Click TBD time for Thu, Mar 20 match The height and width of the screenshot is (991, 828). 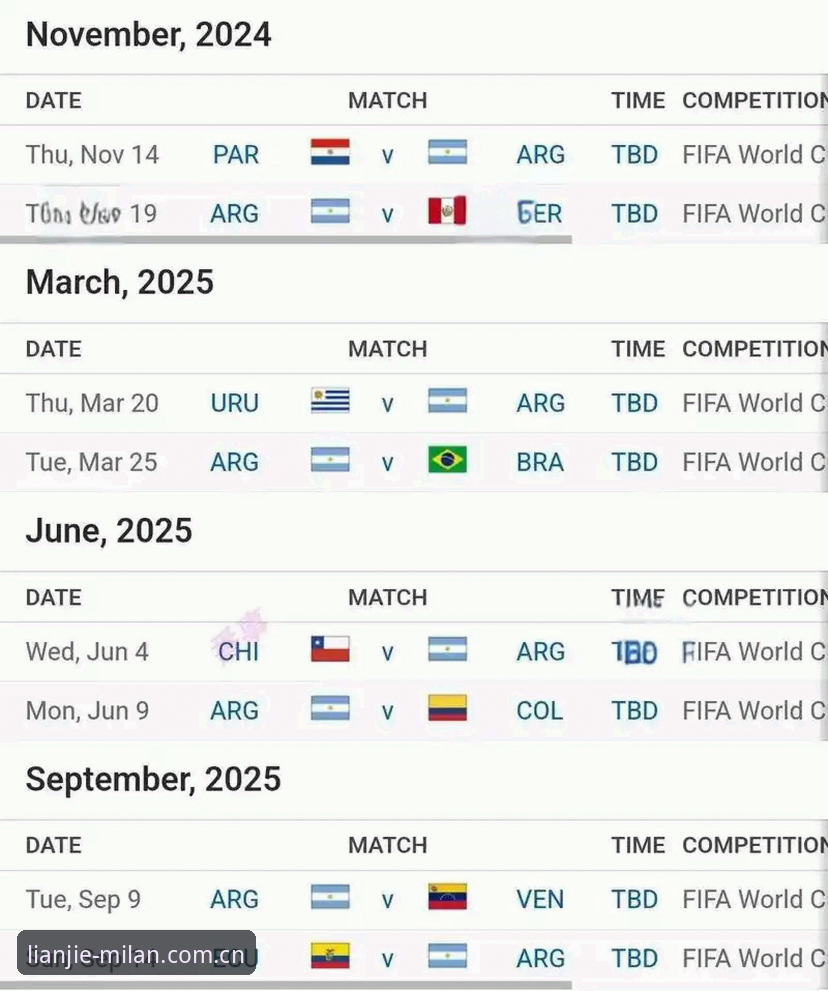coord(635,403)
